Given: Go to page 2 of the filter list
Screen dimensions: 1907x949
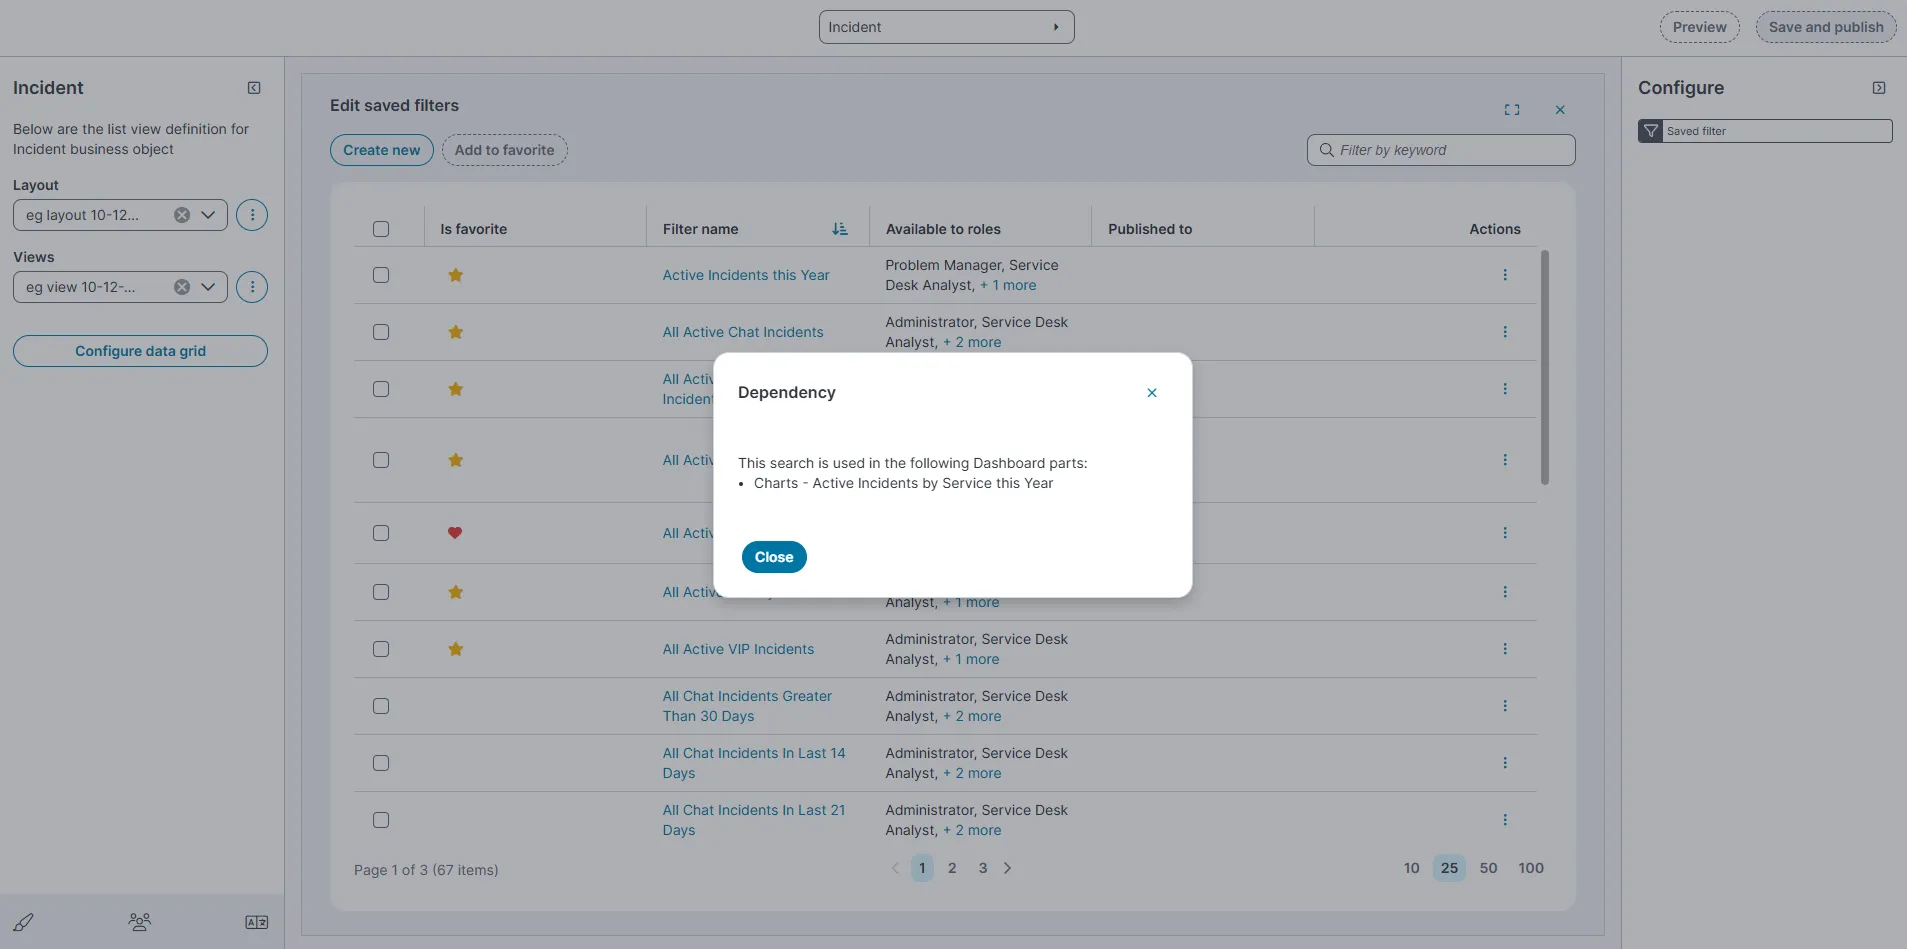Looking at the screenshot, I should tap(952, 868).
